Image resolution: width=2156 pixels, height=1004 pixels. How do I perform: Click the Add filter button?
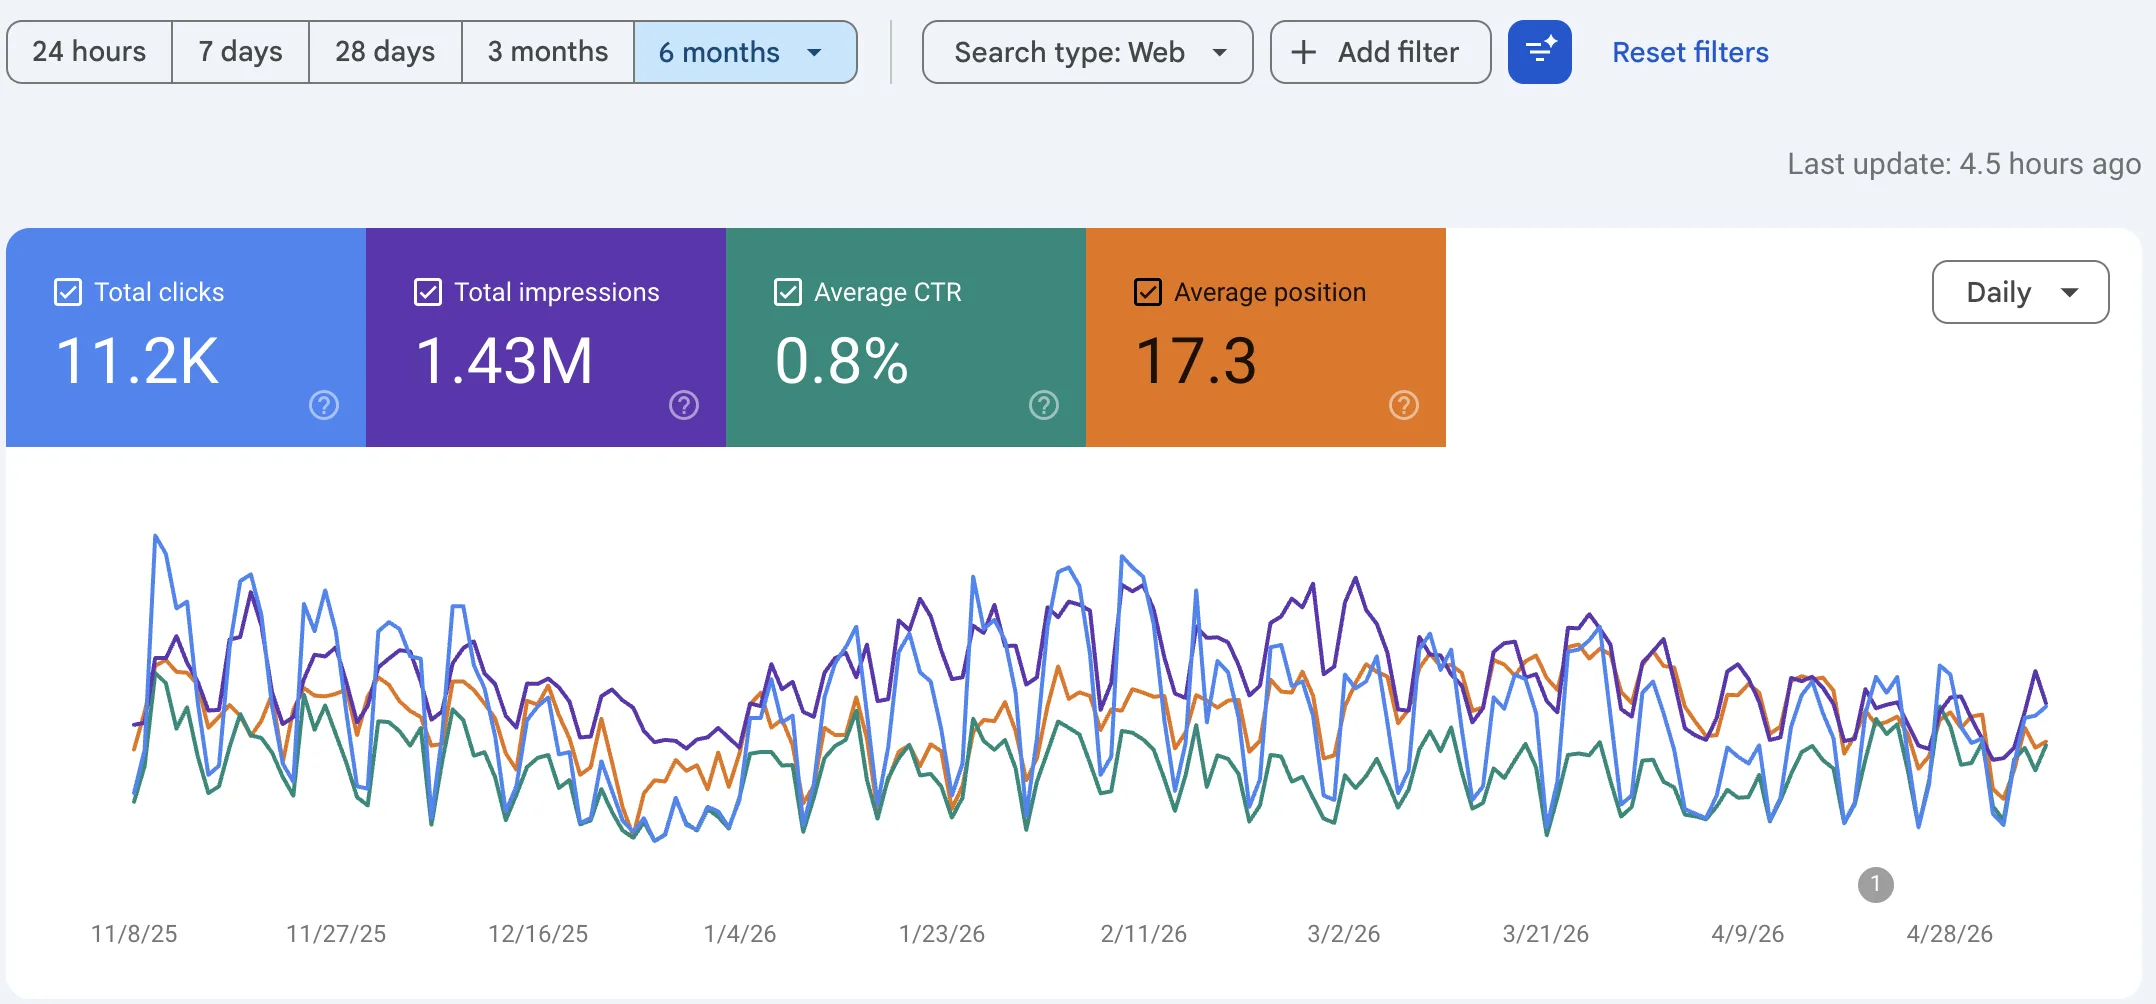pos(1380,52)
